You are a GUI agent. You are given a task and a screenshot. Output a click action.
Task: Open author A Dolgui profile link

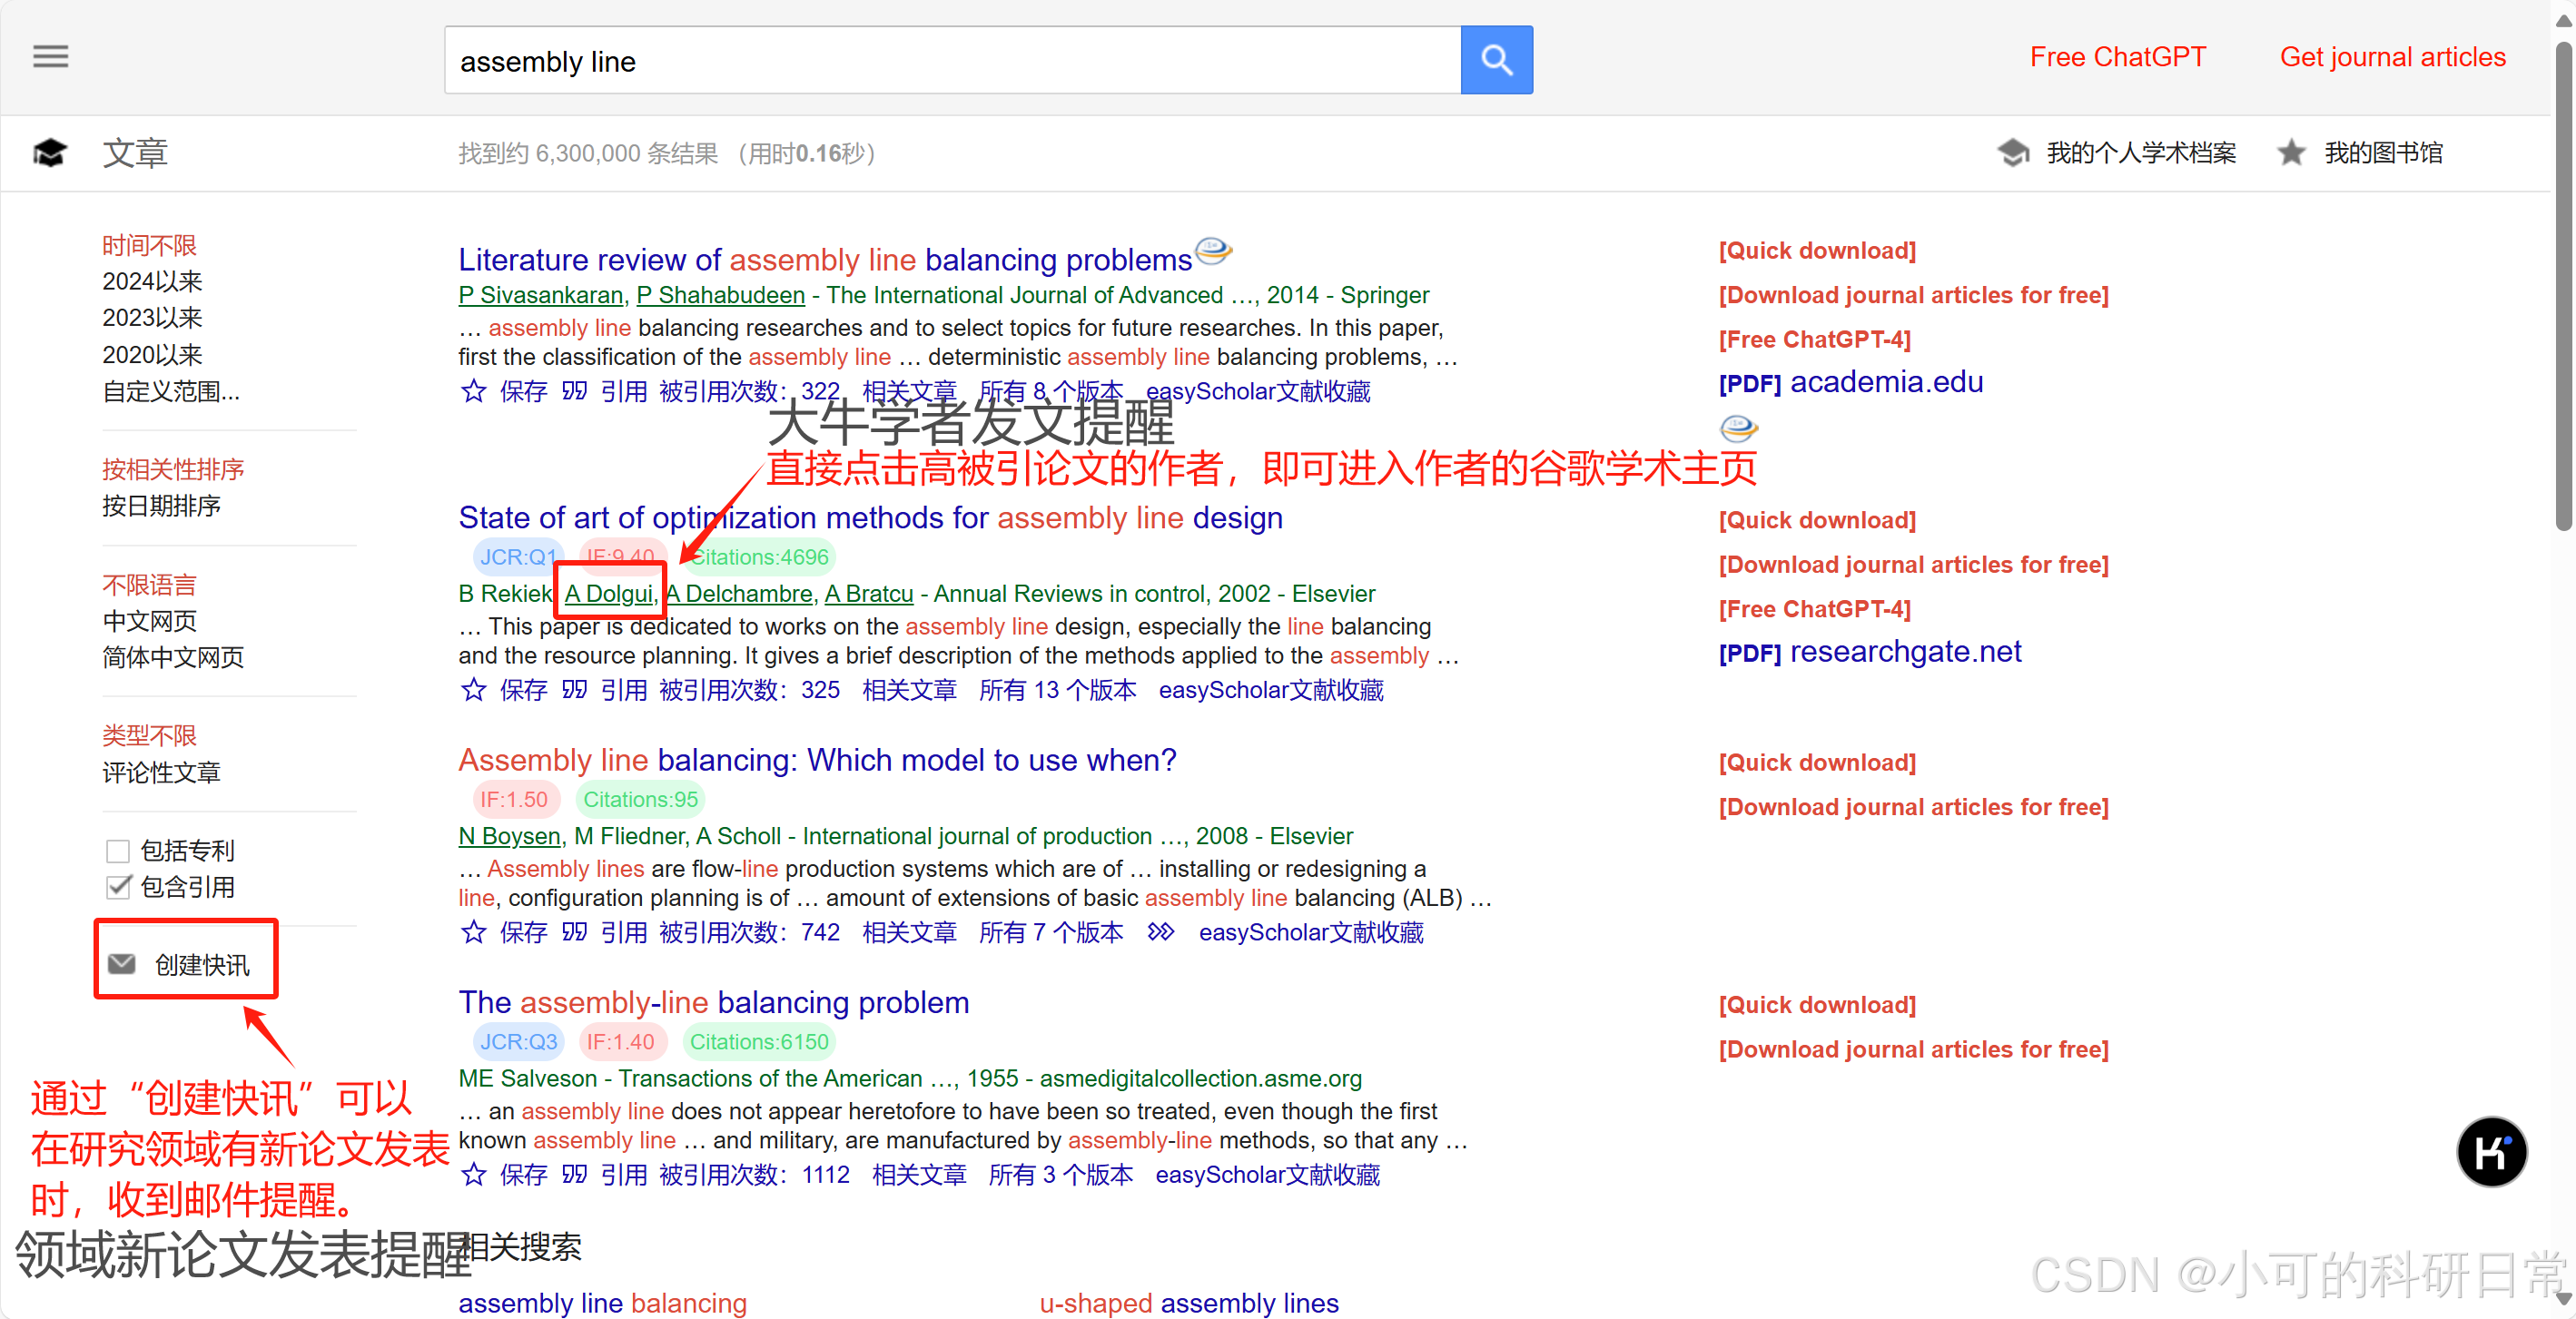tap(609, 594)
